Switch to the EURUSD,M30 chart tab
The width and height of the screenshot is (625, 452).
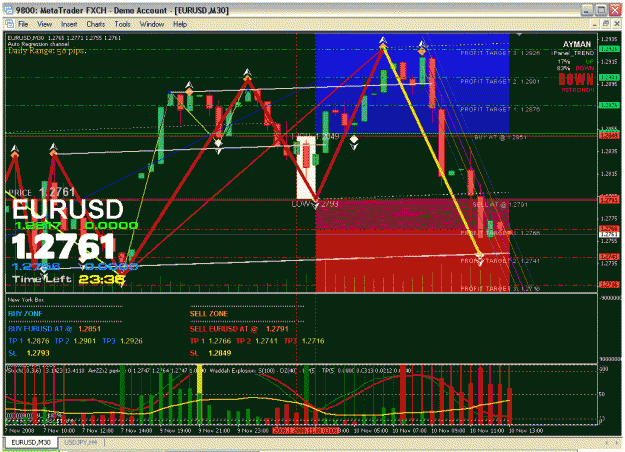(31, 442)
